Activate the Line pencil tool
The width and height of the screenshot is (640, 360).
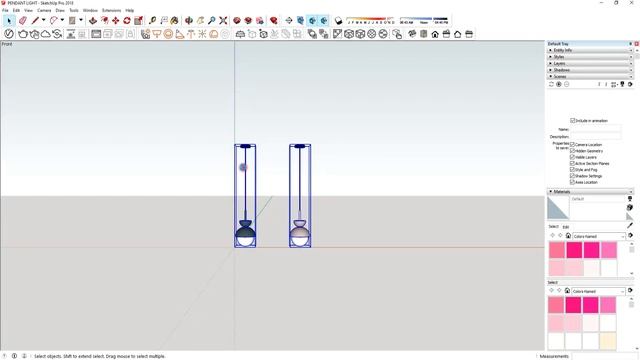tap(36, 20)
